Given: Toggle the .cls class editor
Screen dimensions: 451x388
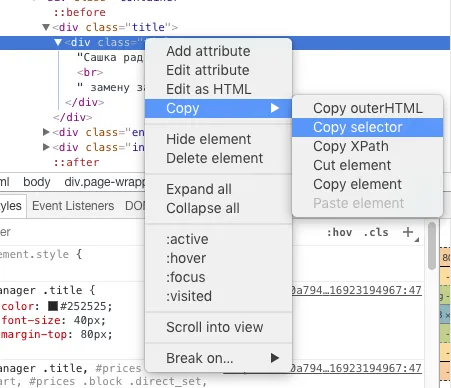Looking at the screenshot, I should pos(376,232).
